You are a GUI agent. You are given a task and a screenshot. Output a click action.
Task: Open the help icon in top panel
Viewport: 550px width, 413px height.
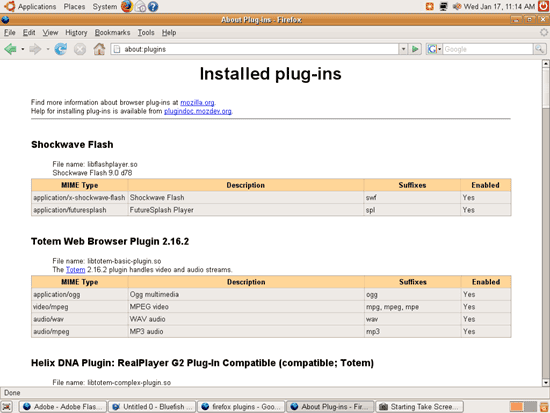tap(153, 6)
